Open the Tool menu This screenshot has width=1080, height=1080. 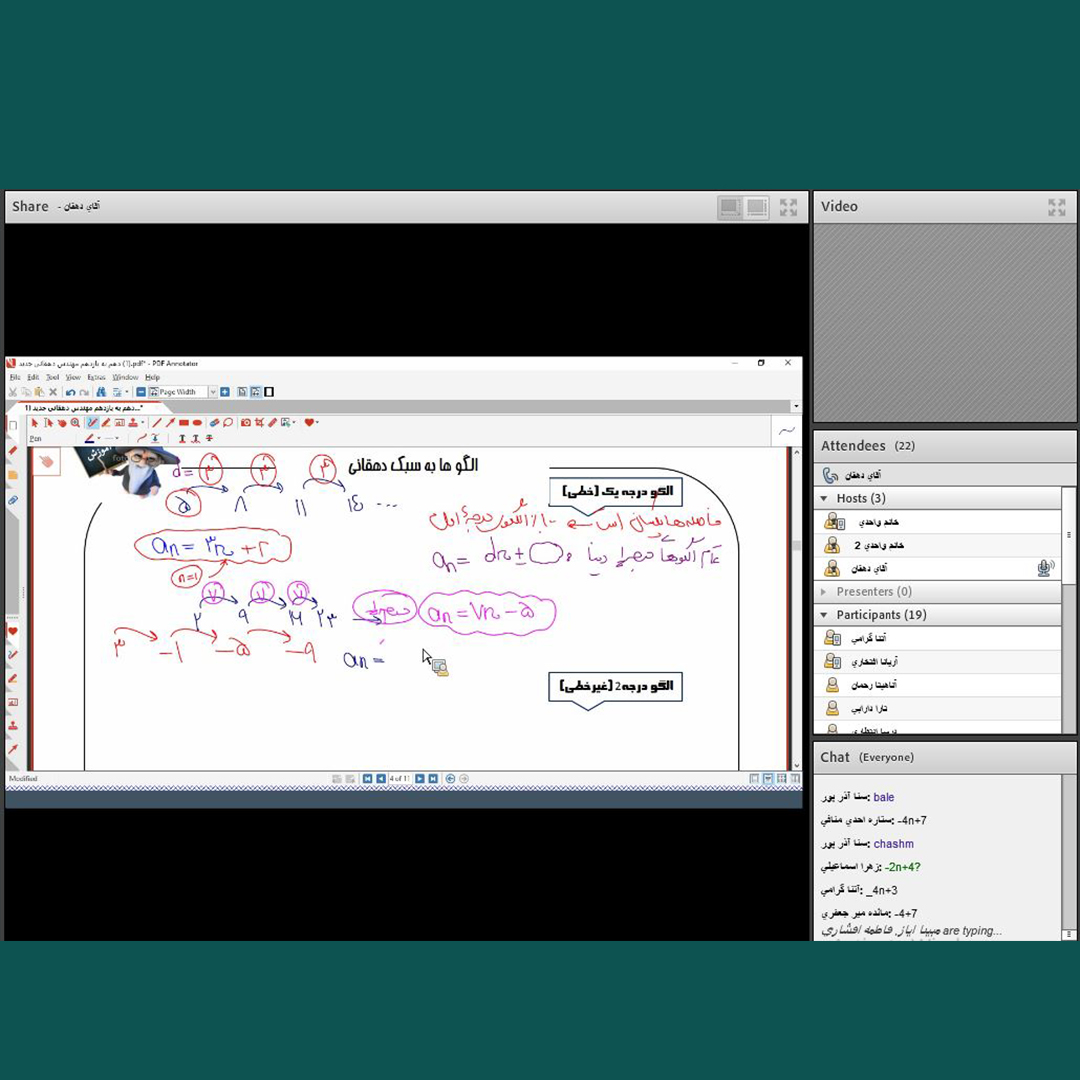pos(52,377)
